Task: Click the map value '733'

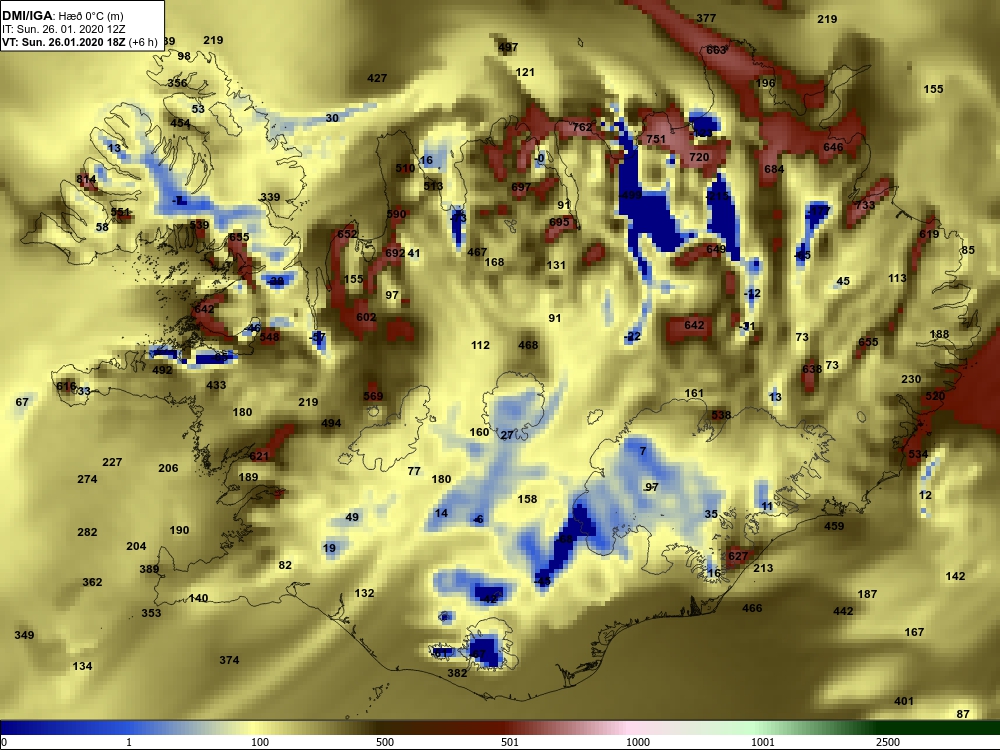Action: click(x=865, y=205)
